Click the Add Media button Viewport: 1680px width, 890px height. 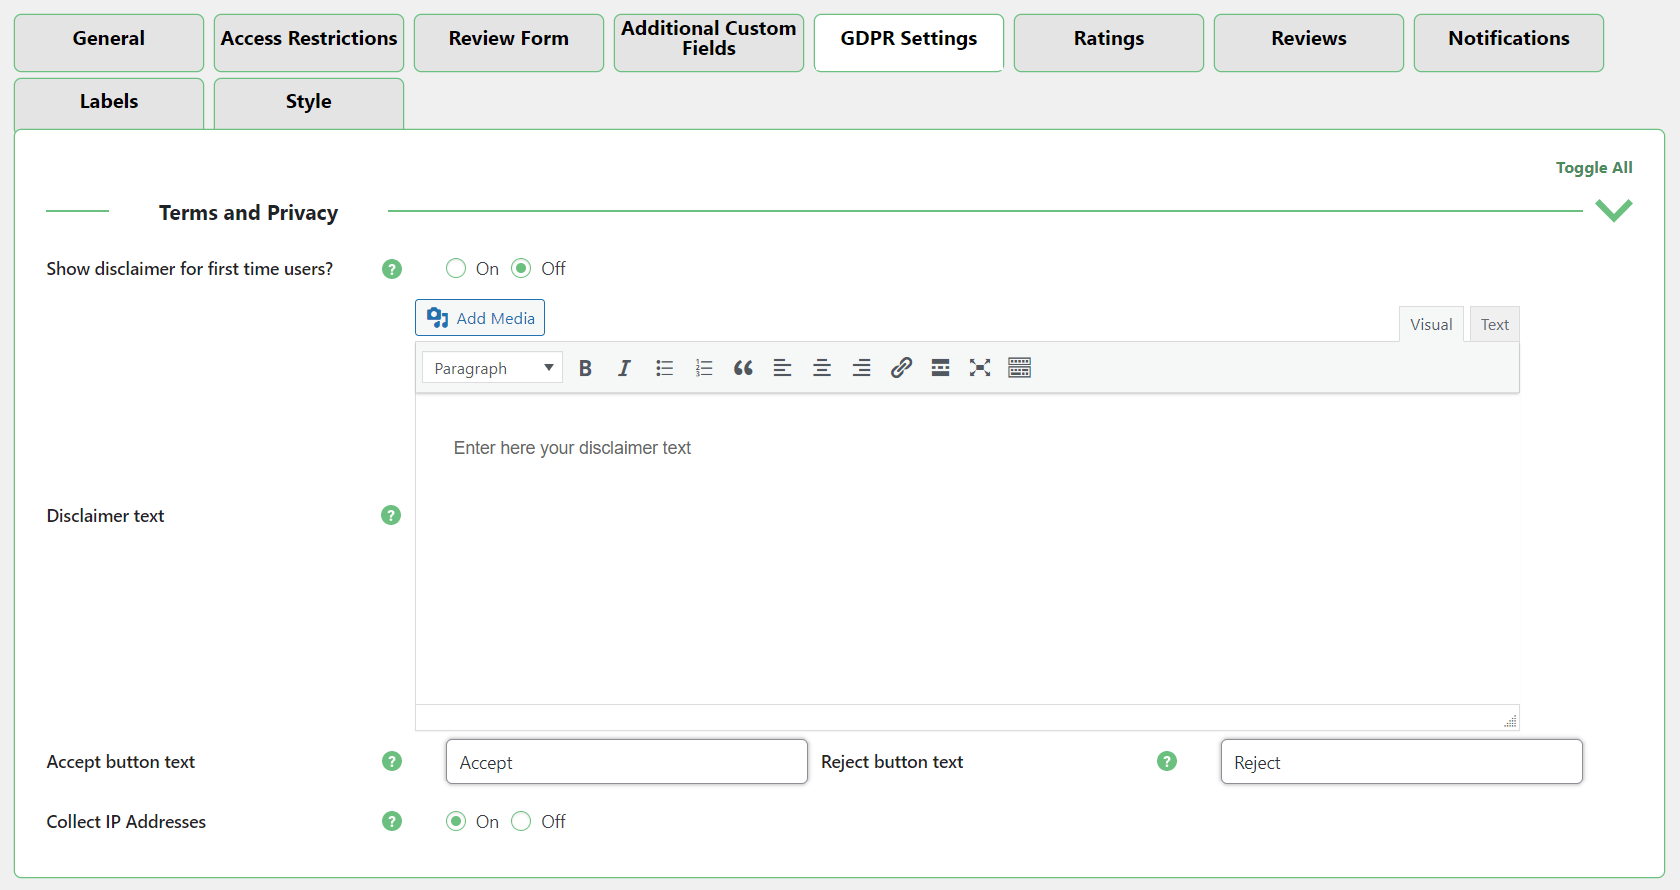[480, 318]
